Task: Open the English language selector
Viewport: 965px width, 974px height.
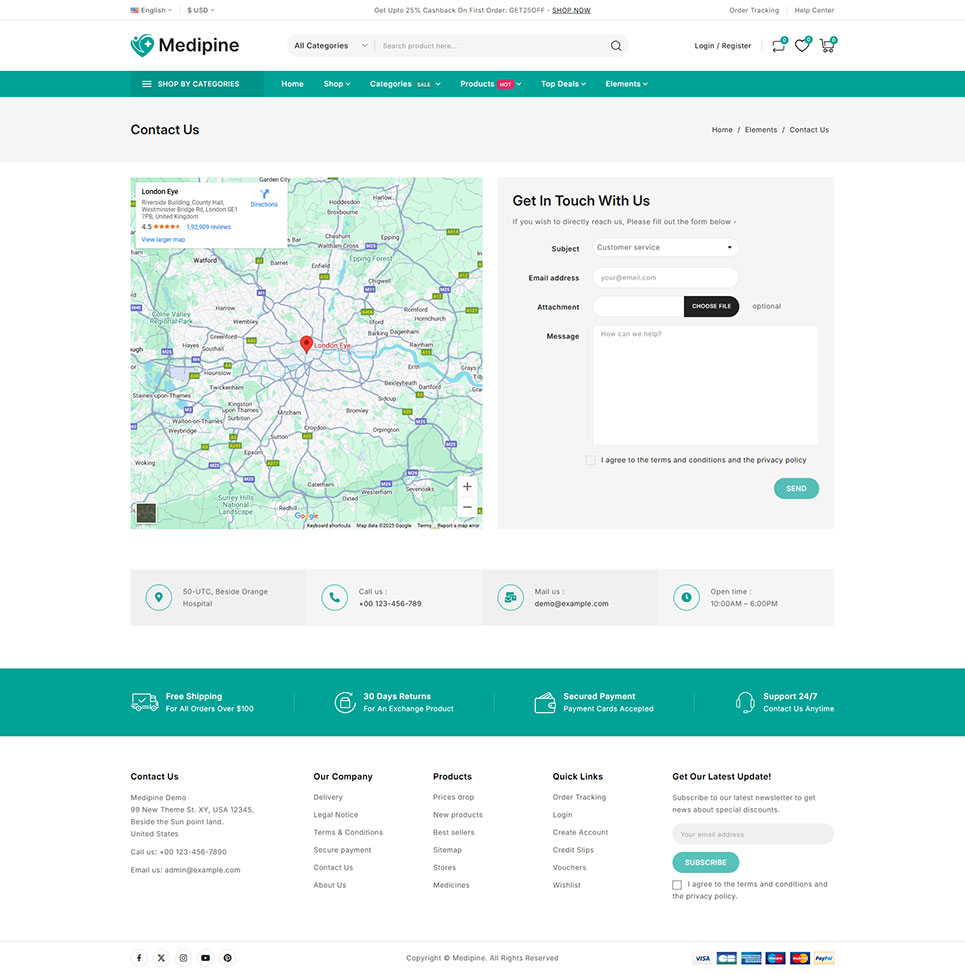Action: [151, 10]
